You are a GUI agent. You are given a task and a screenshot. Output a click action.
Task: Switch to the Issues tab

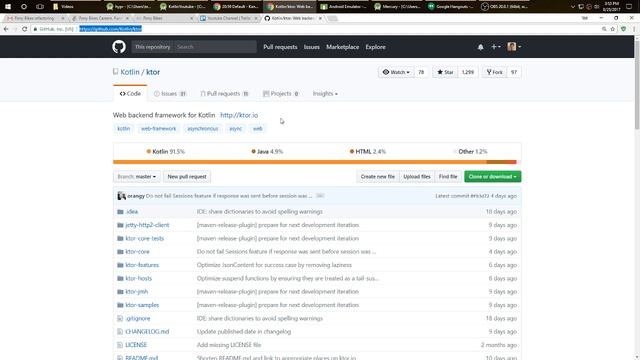click(170, 93)
